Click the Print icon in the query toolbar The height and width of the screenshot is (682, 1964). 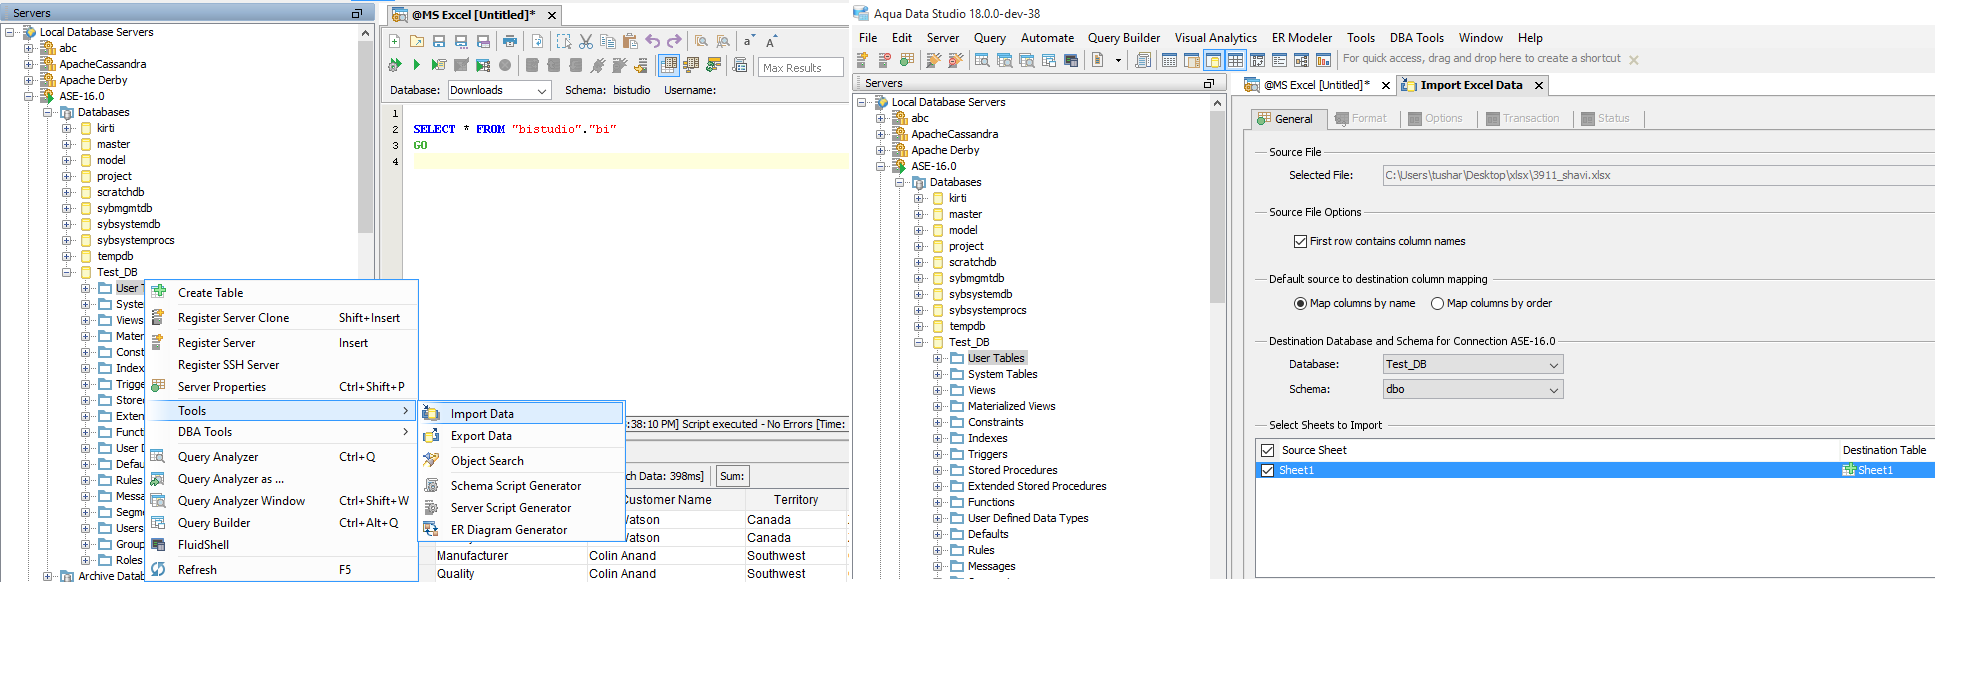[510, 41]
